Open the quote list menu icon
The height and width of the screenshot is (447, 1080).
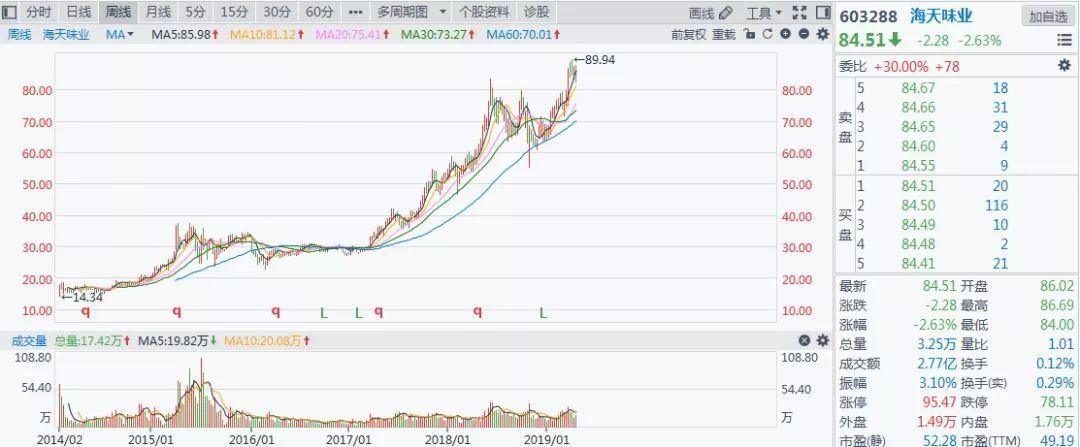[1064, 40]
